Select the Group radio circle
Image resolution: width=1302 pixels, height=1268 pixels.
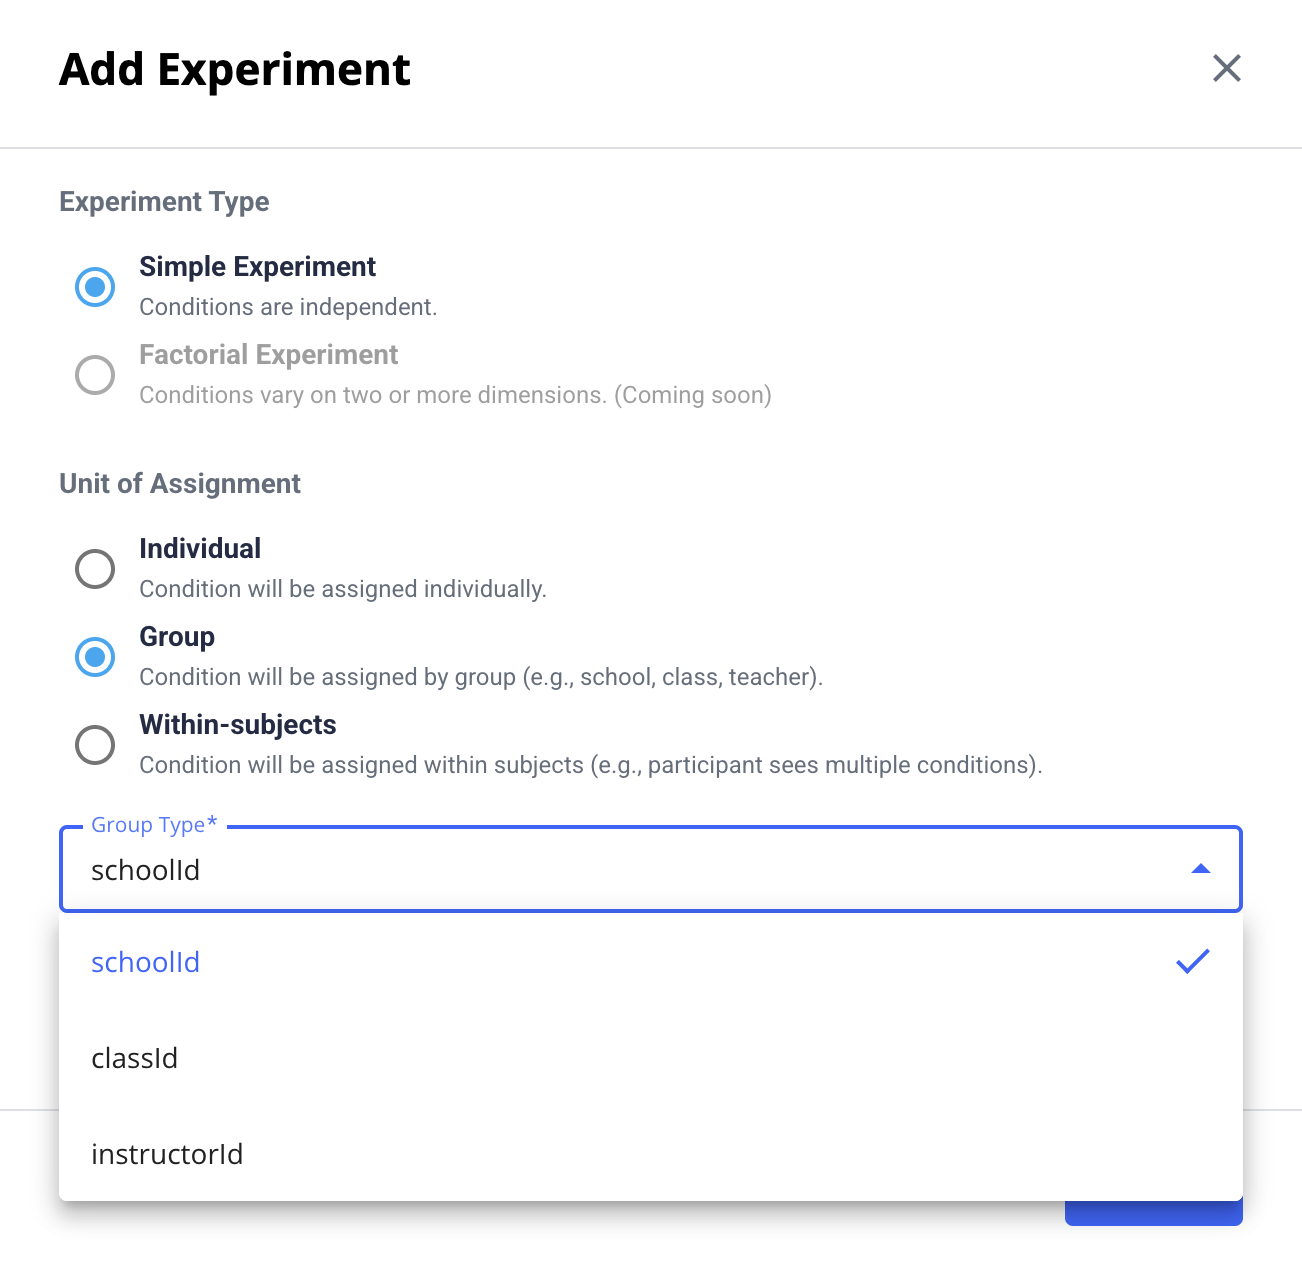95,657
